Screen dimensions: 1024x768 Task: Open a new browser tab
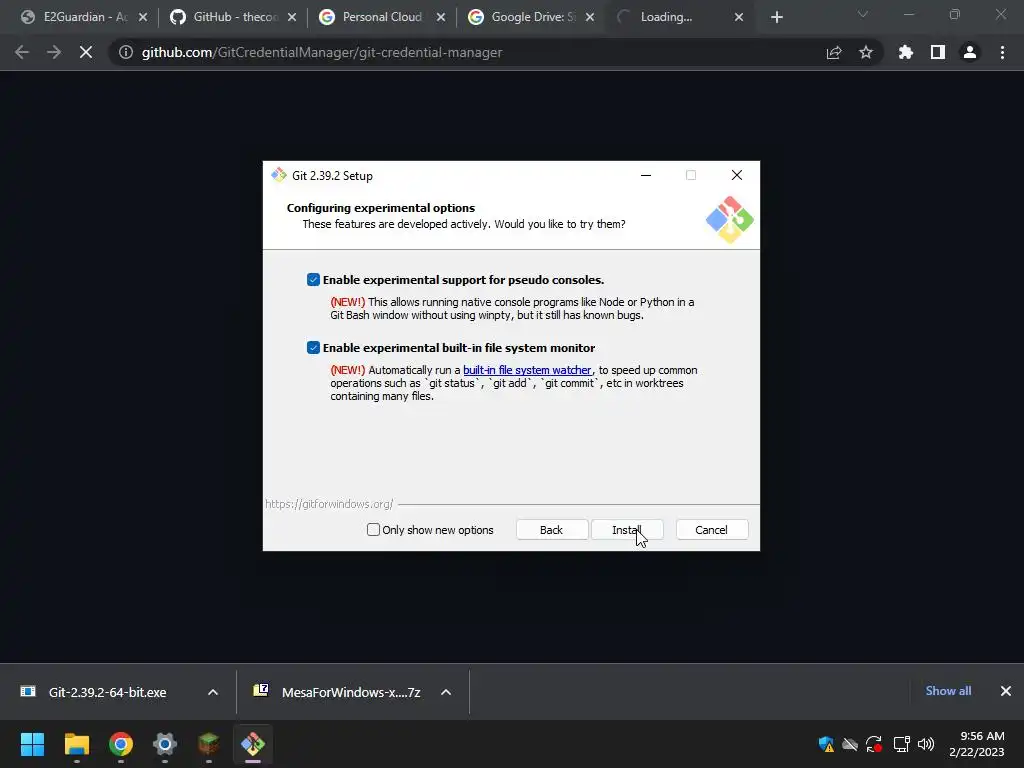click(x=776, y=17)
